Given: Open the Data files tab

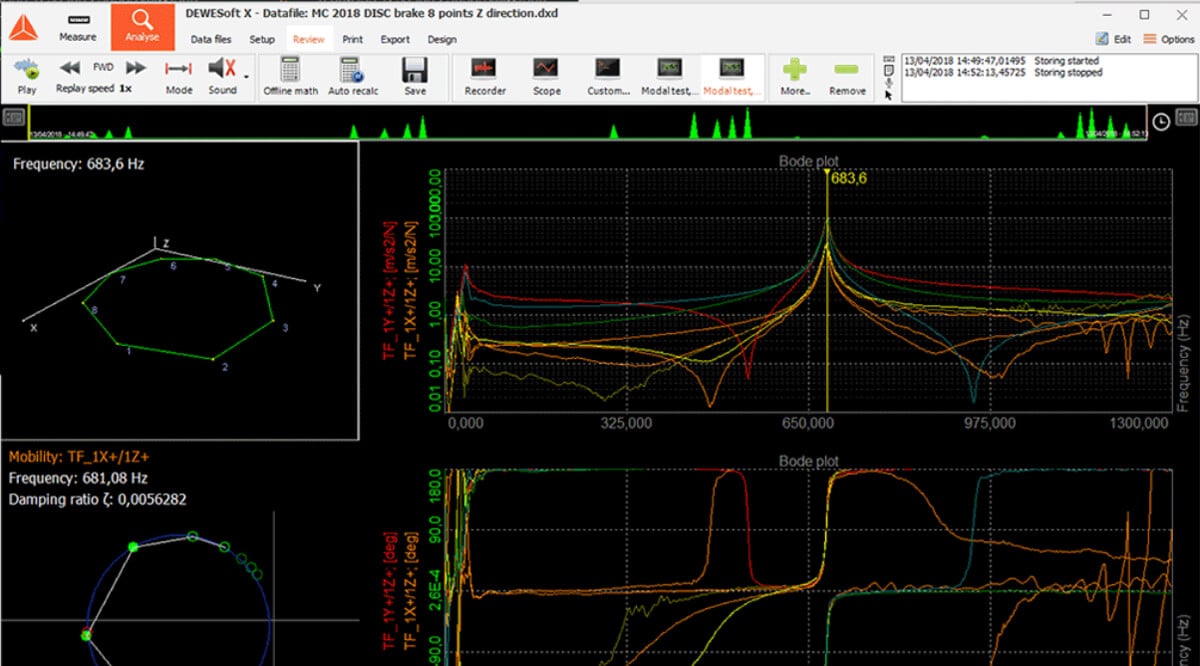Looking at the screenshot, I should point(211,40).
